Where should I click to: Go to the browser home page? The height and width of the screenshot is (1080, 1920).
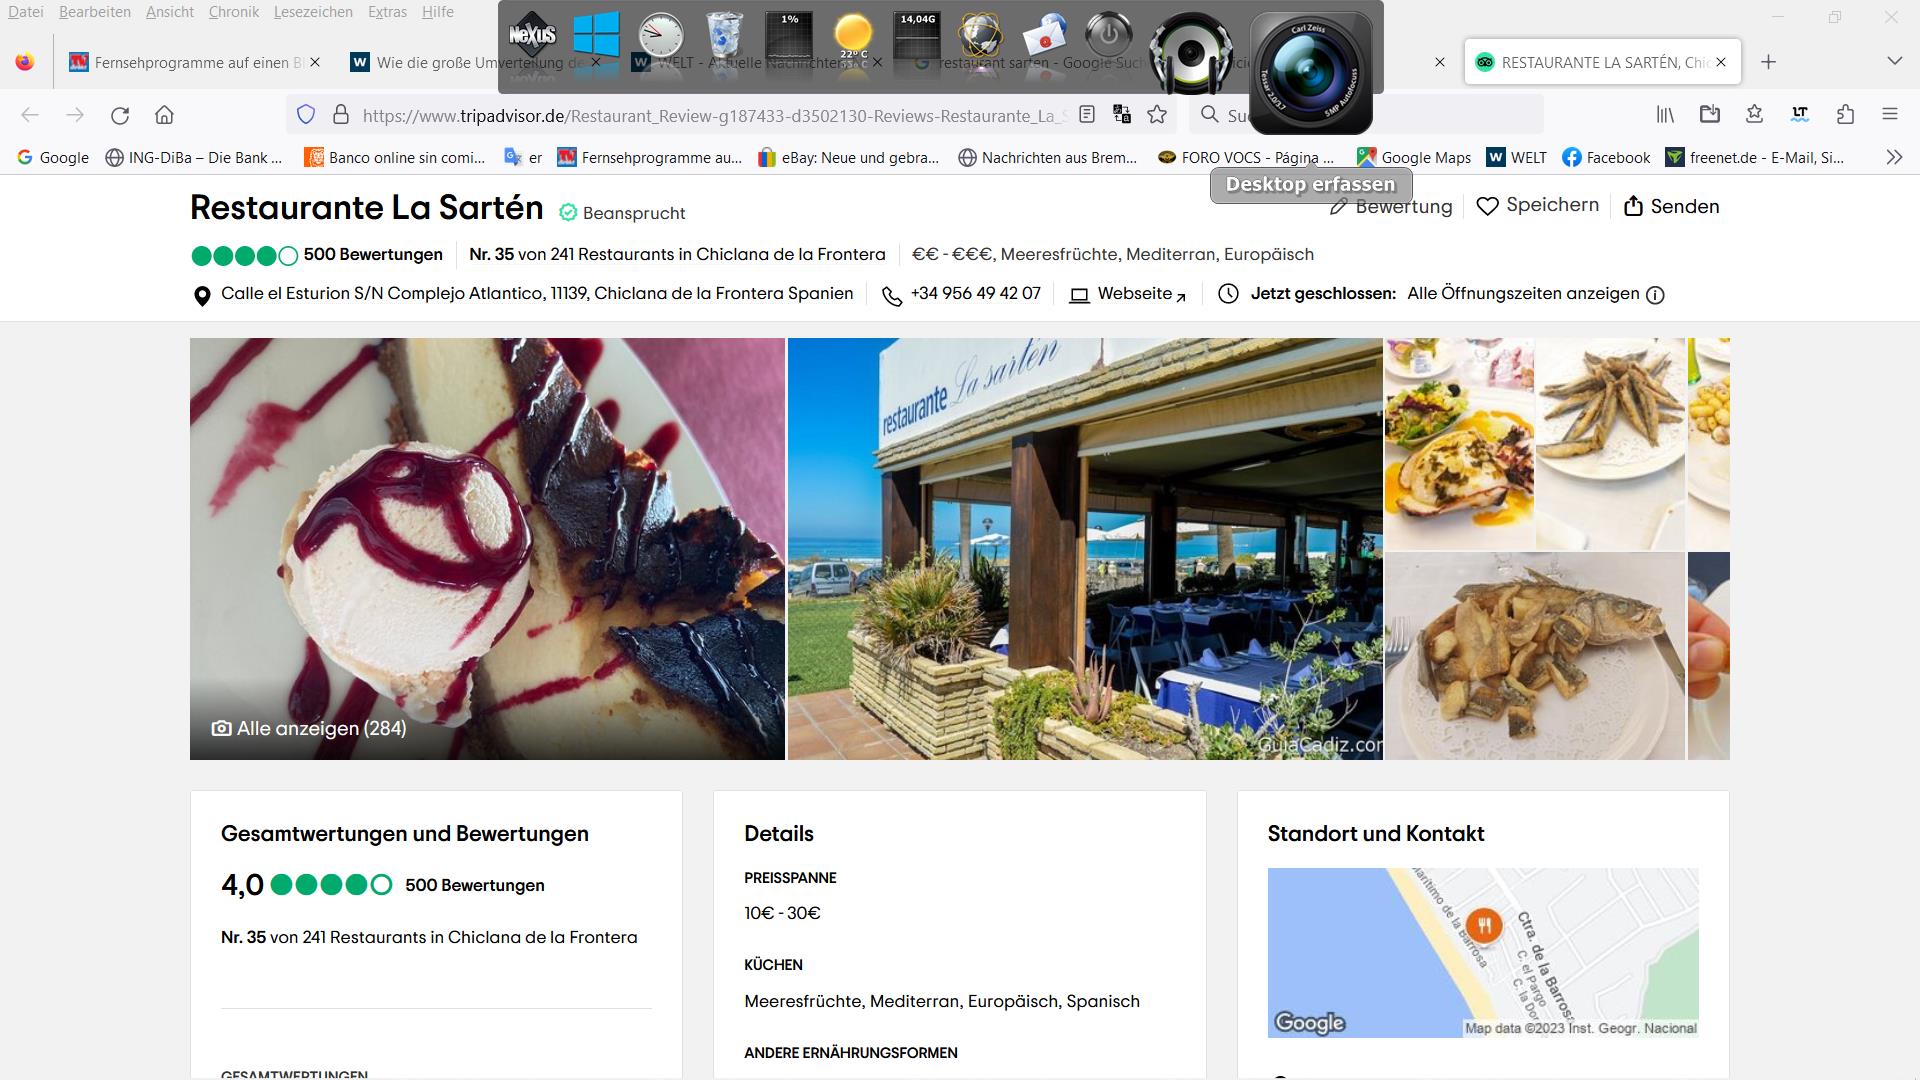[x=165, y=115]
